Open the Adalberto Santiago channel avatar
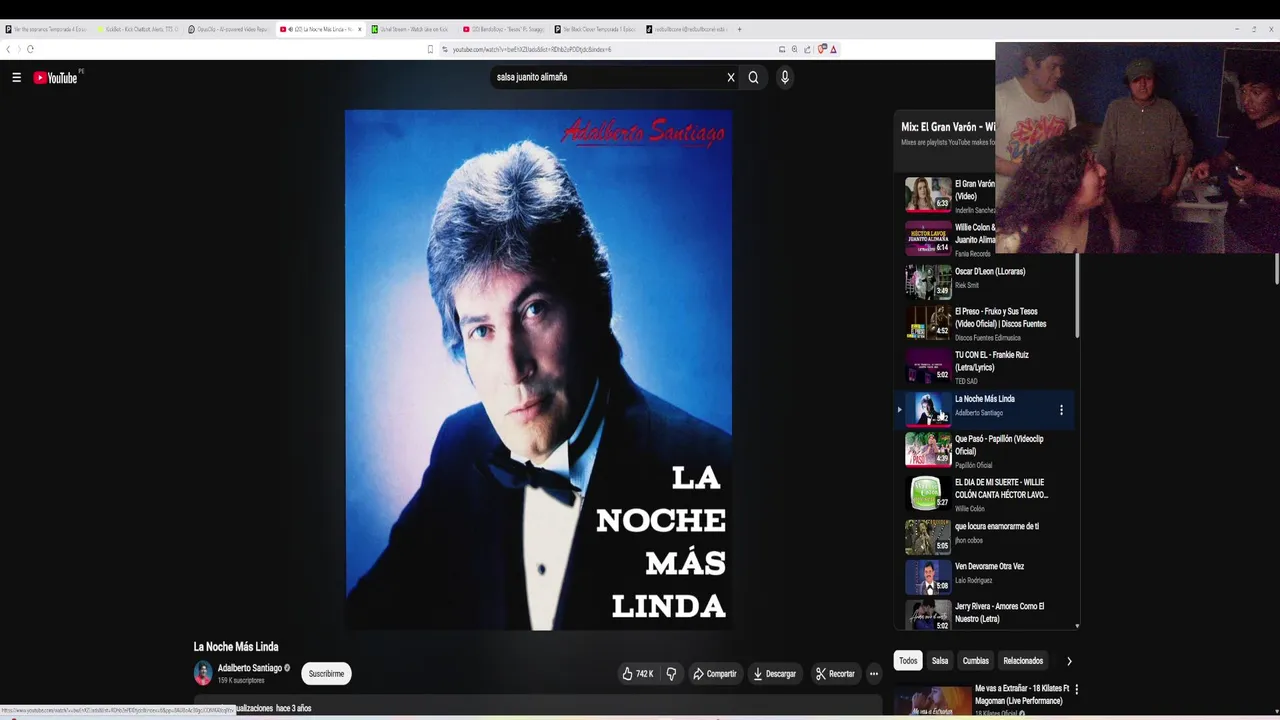 pos(203,673)
